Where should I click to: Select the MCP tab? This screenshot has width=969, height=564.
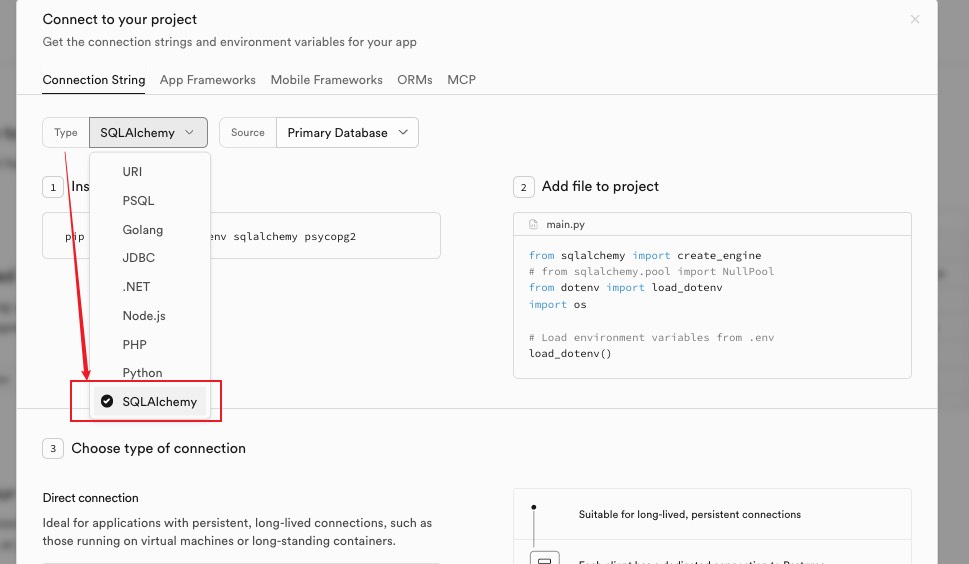(461, 80)
